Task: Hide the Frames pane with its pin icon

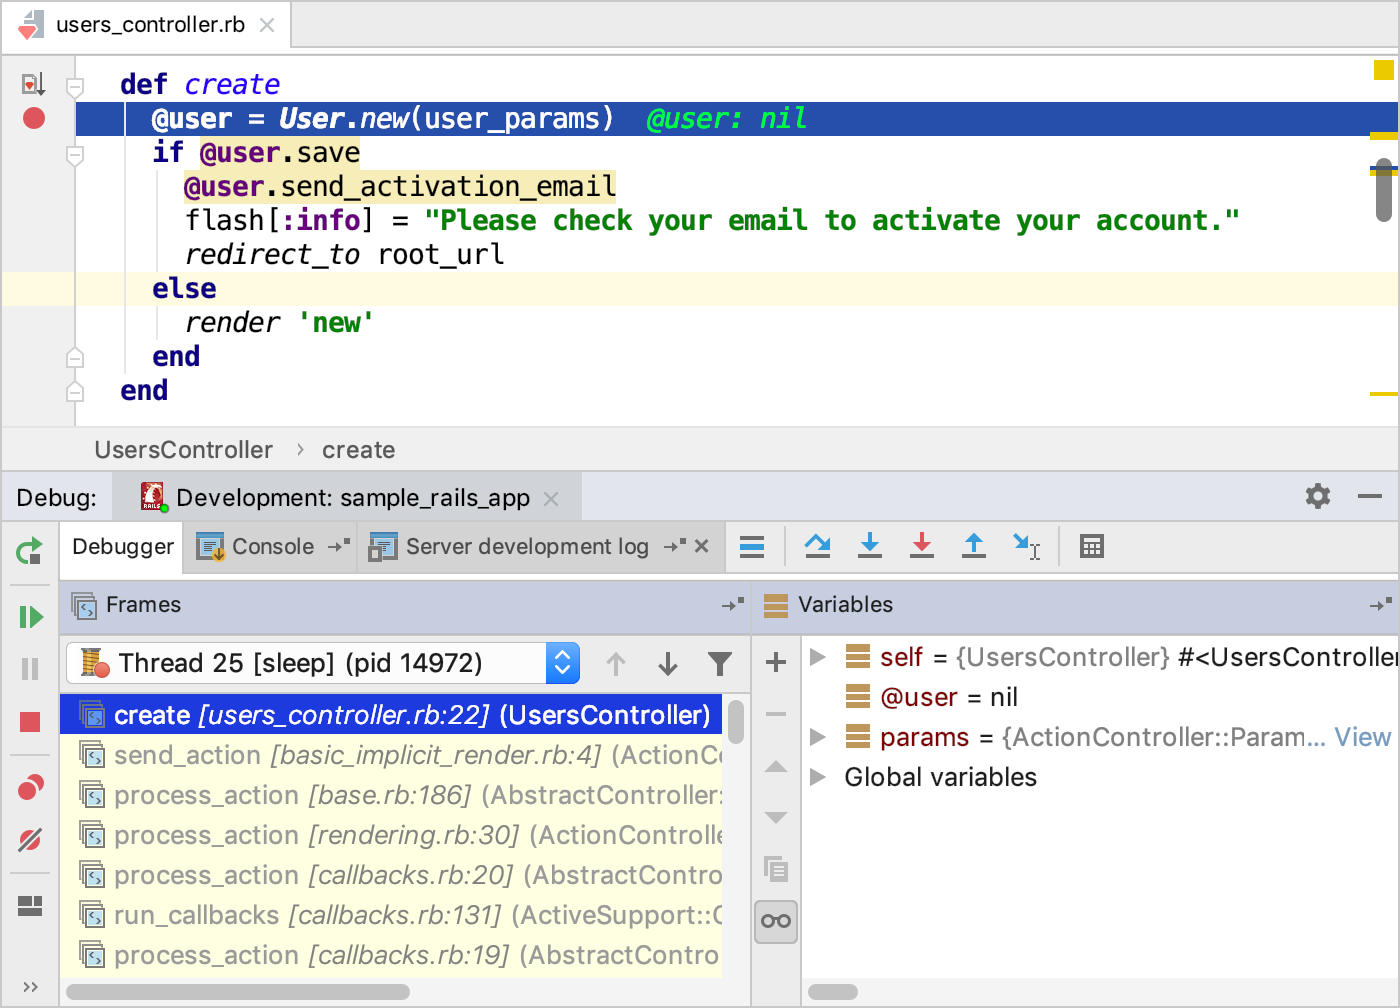Action: coord(733,605)
